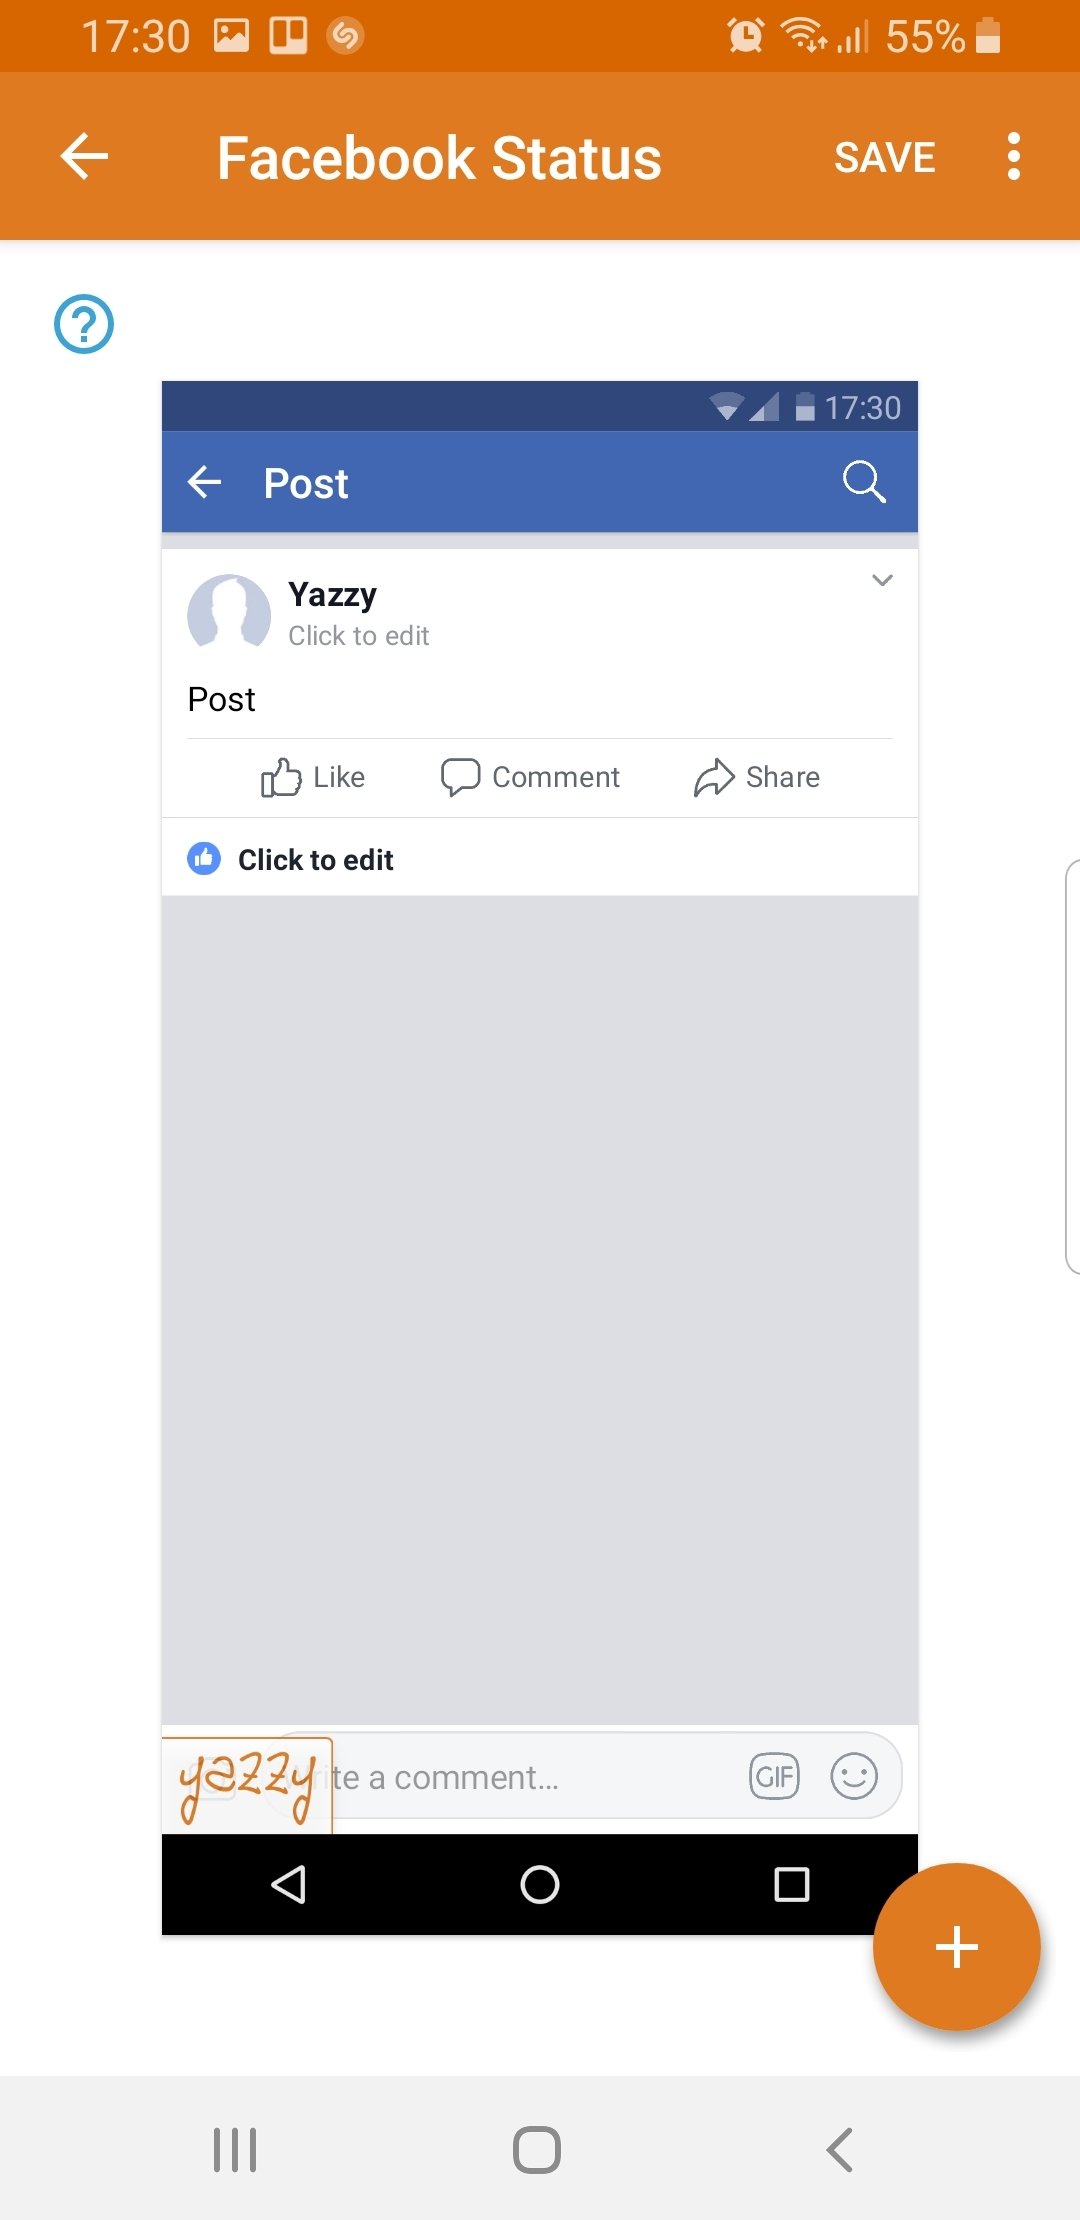Open the emoji smiley picker
Screen dimensions: 1080x2220
click(x=854, y=1777)
